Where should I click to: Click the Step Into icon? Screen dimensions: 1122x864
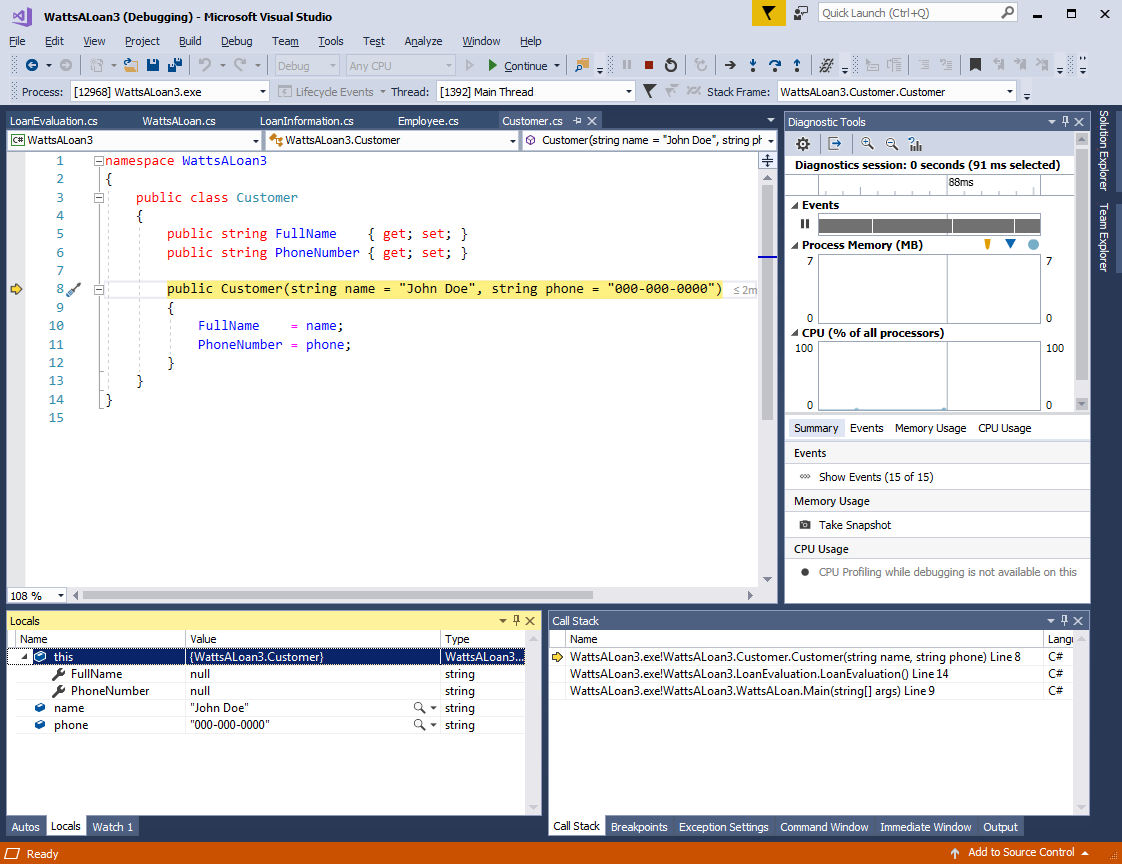[x=753, y=65]
